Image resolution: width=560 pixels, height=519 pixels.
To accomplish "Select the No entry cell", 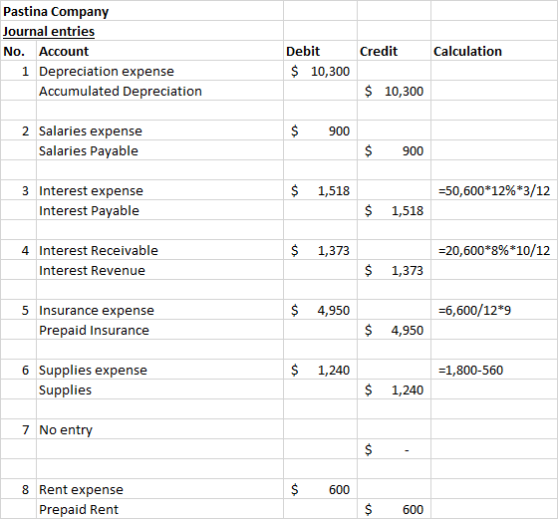I will pos(160,429).
